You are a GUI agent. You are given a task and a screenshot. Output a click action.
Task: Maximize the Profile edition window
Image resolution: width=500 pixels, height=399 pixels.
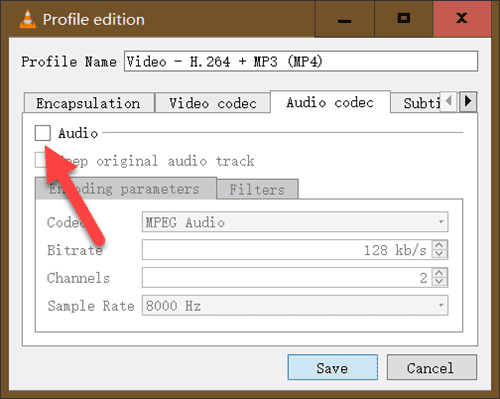click(x=404, y=18)
